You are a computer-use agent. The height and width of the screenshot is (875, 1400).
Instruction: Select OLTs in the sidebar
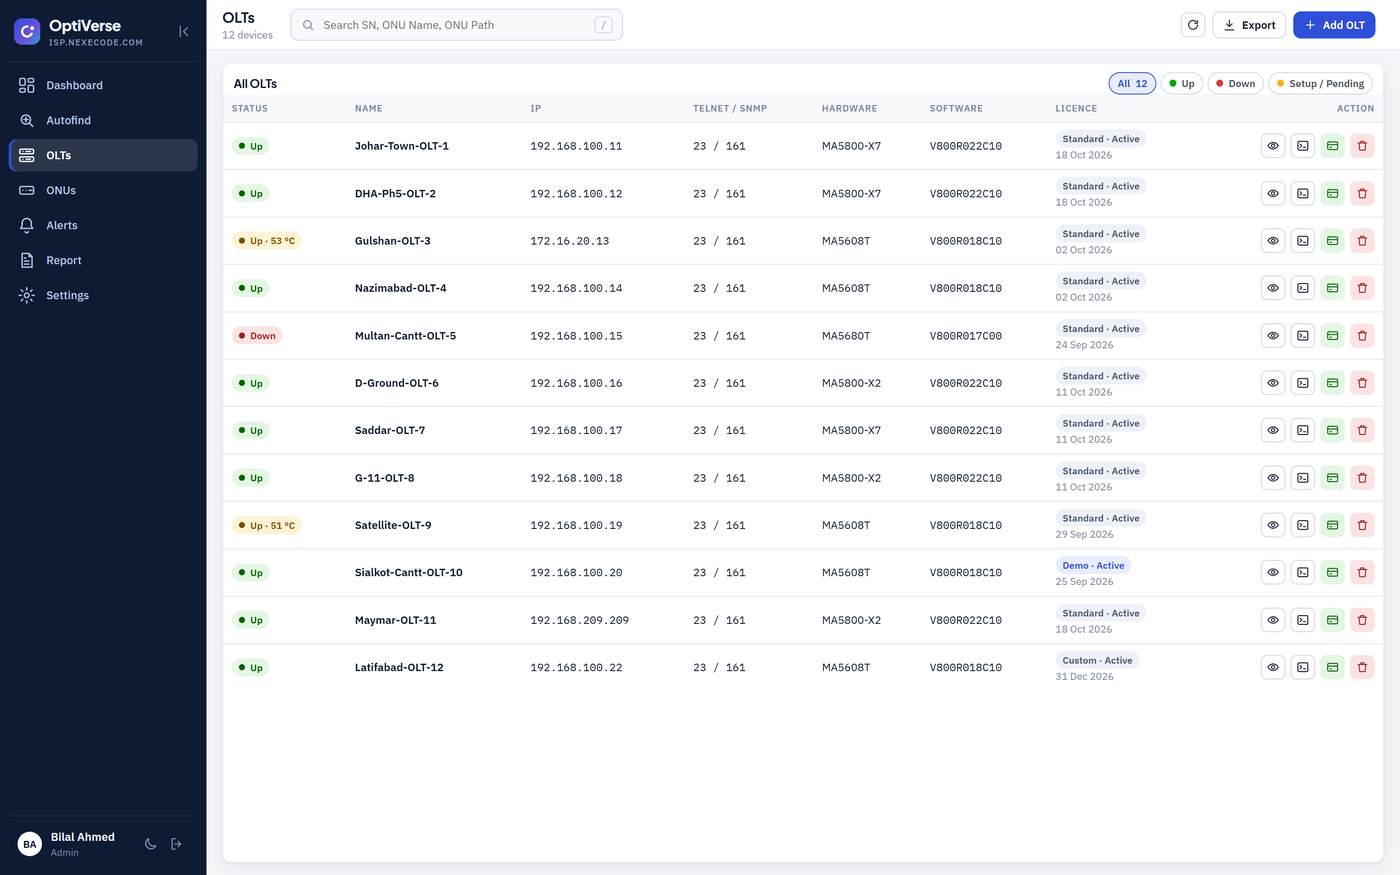click(x=103, y=155)
